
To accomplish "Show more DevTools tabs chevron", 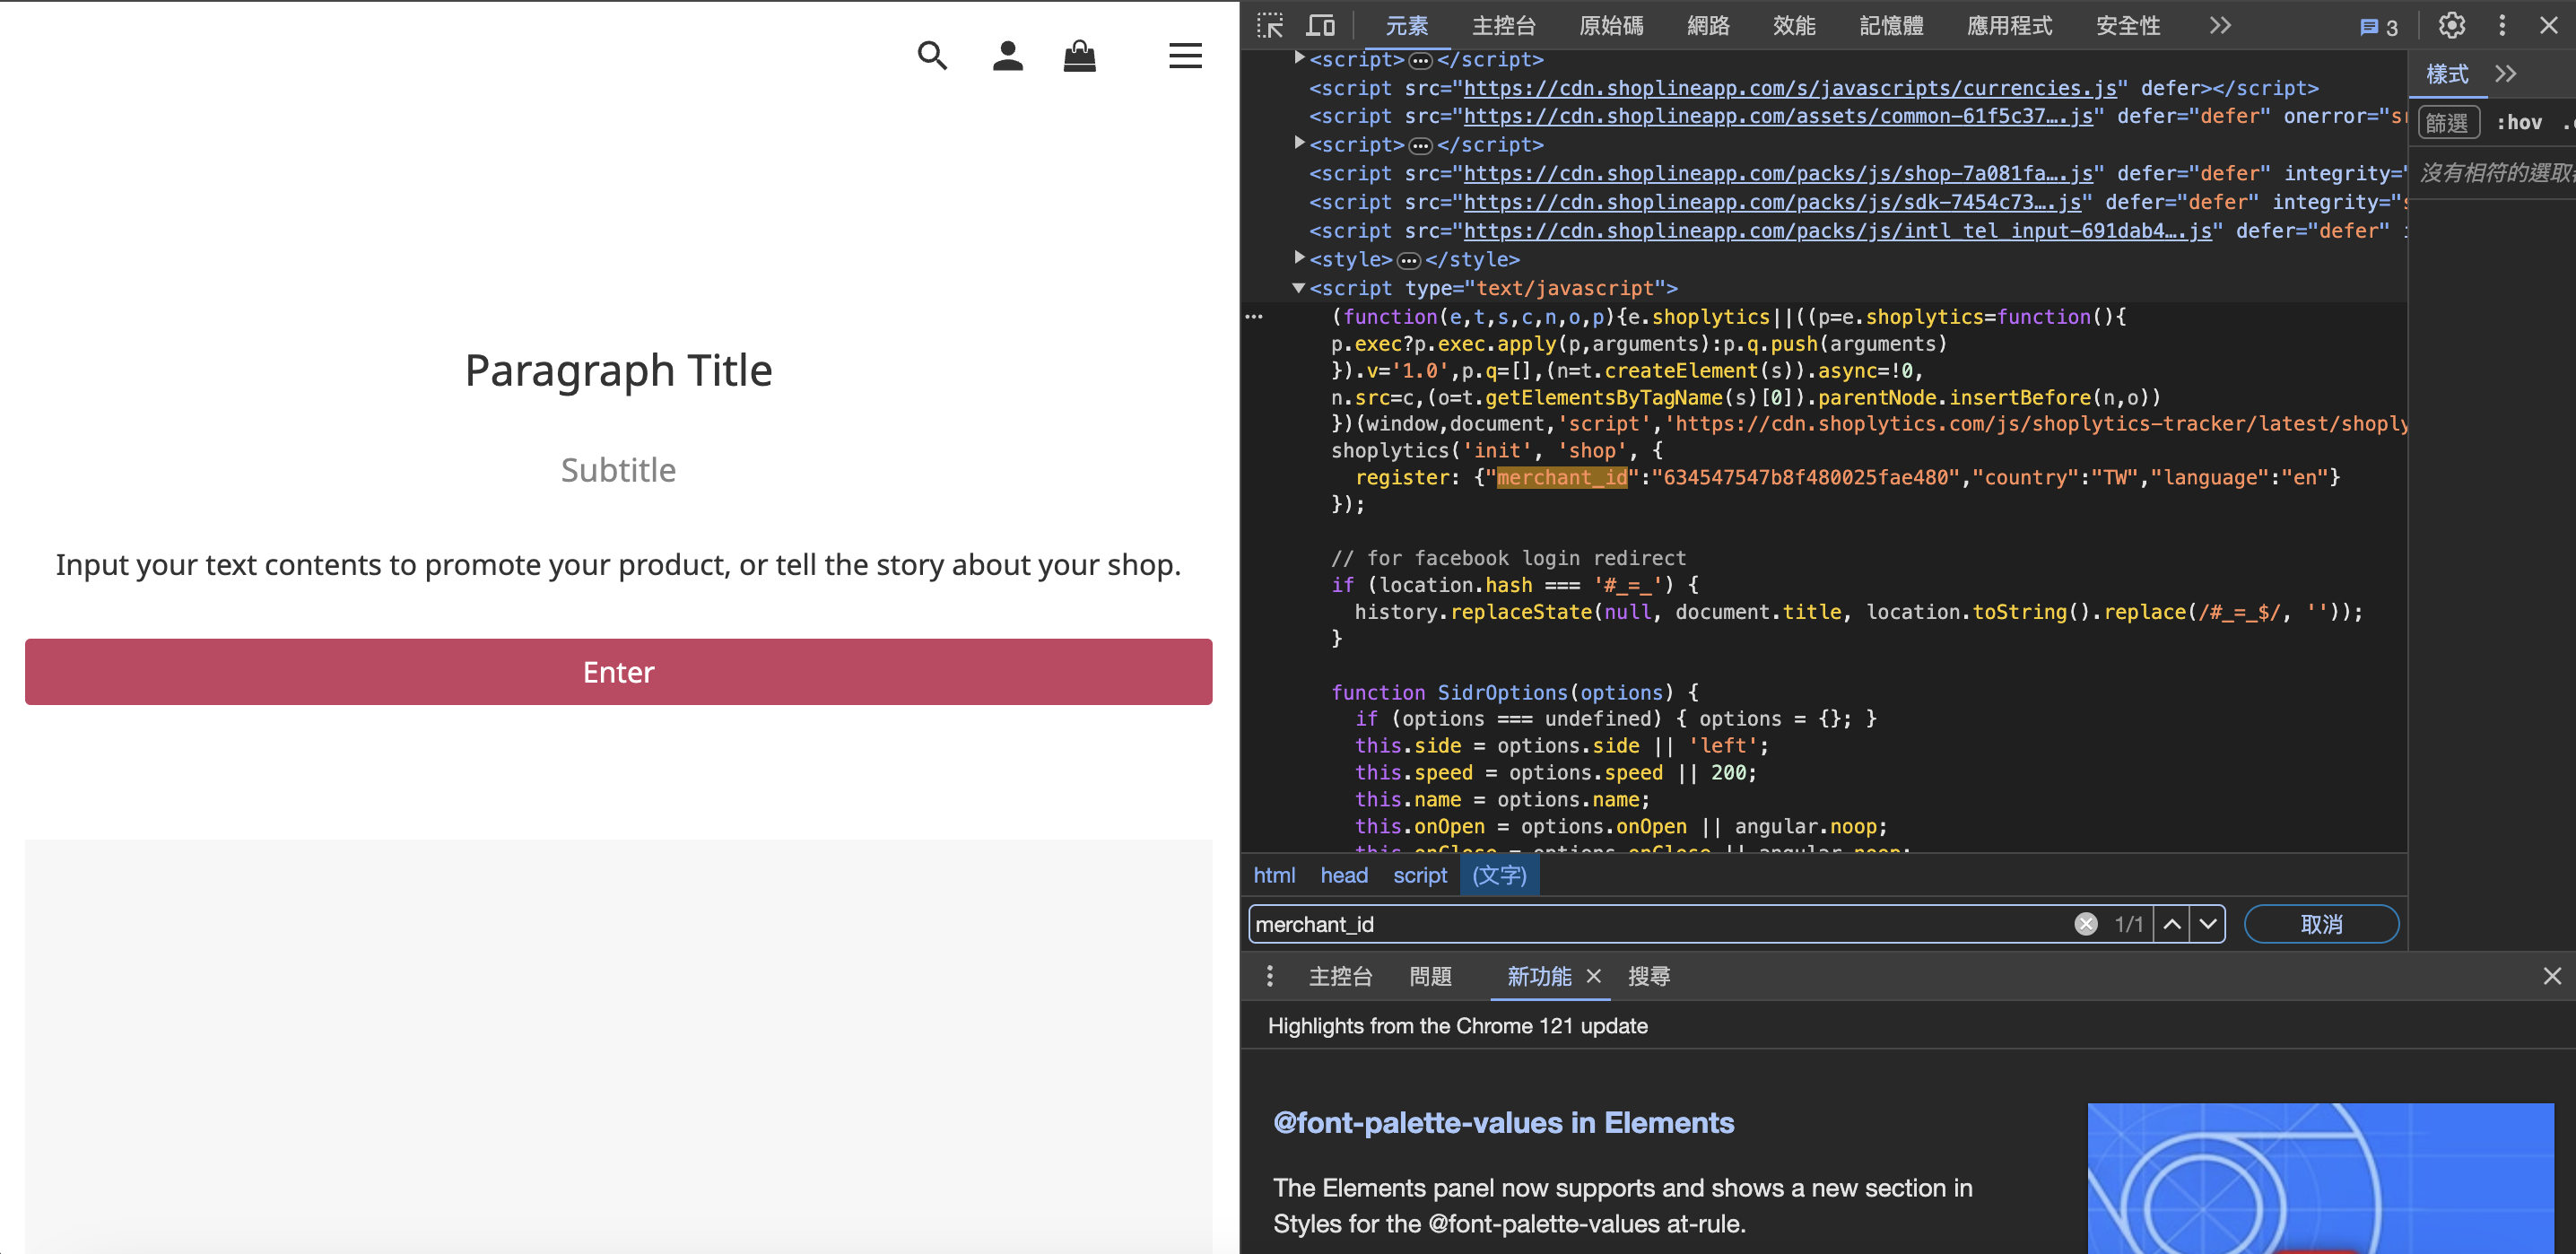I will pyautogui.click(x=2220, y=25).
